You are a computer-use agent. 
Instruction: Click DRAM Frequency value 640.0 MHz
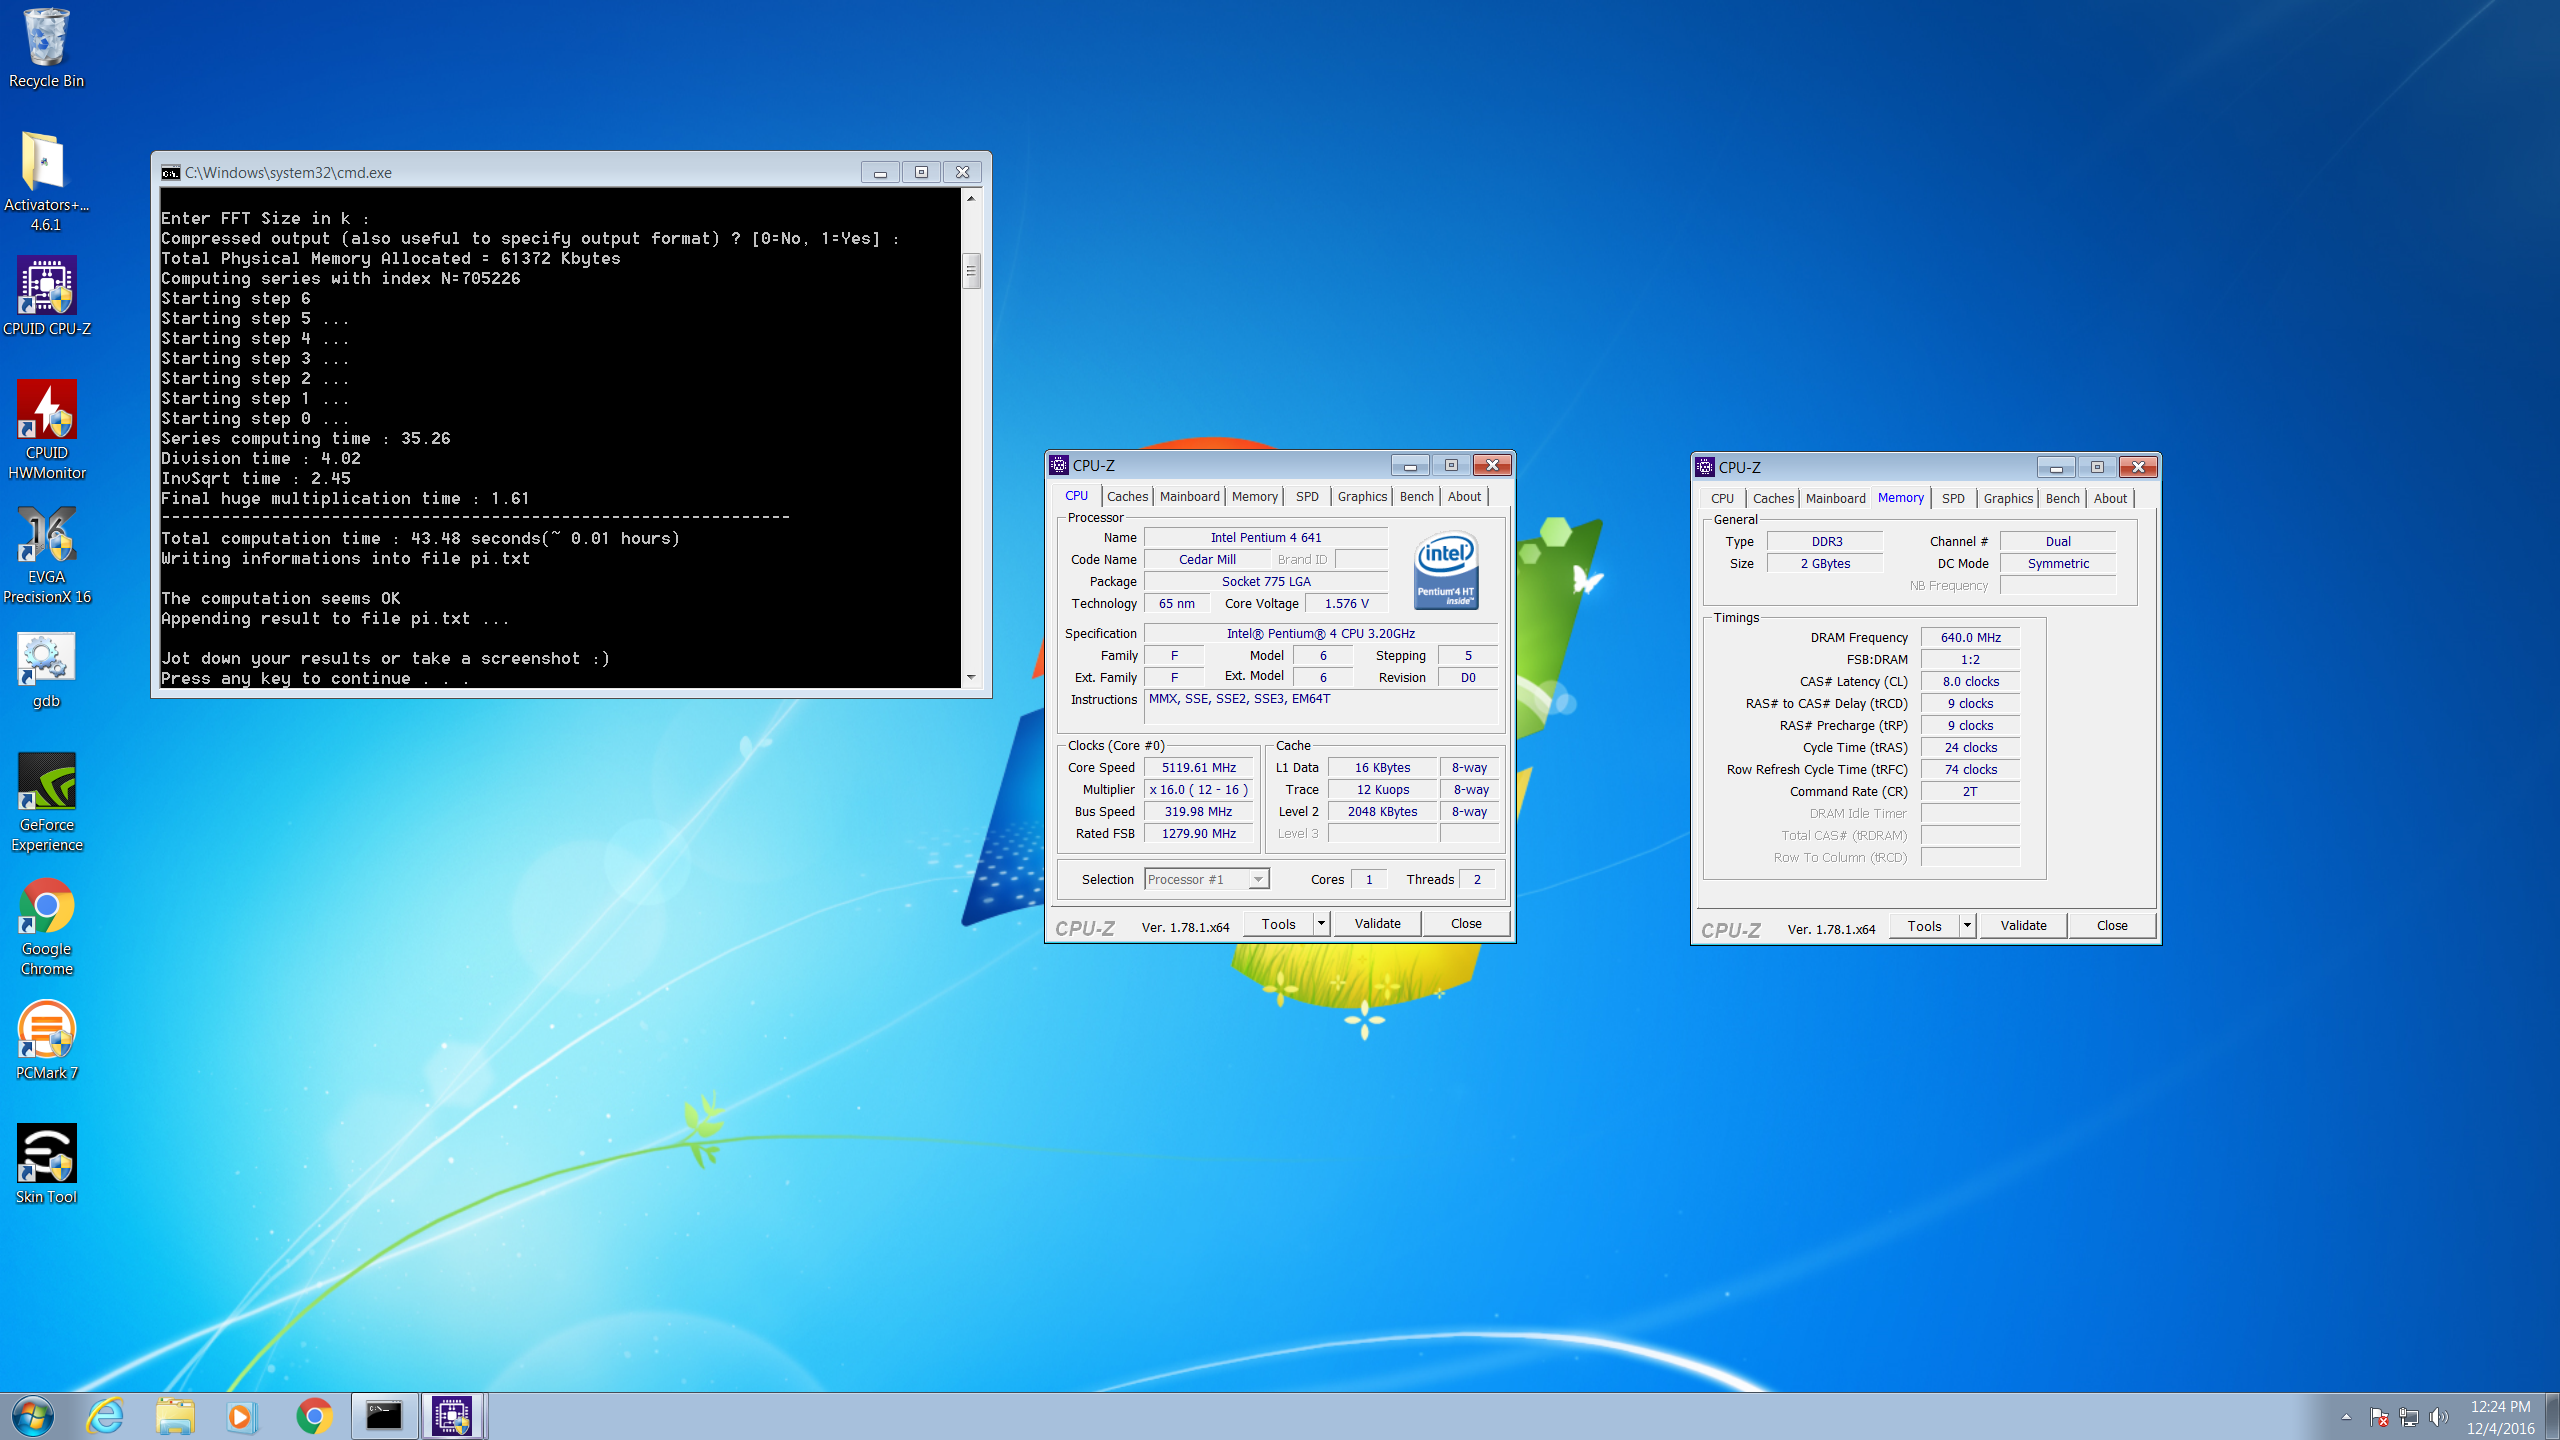1970,637
